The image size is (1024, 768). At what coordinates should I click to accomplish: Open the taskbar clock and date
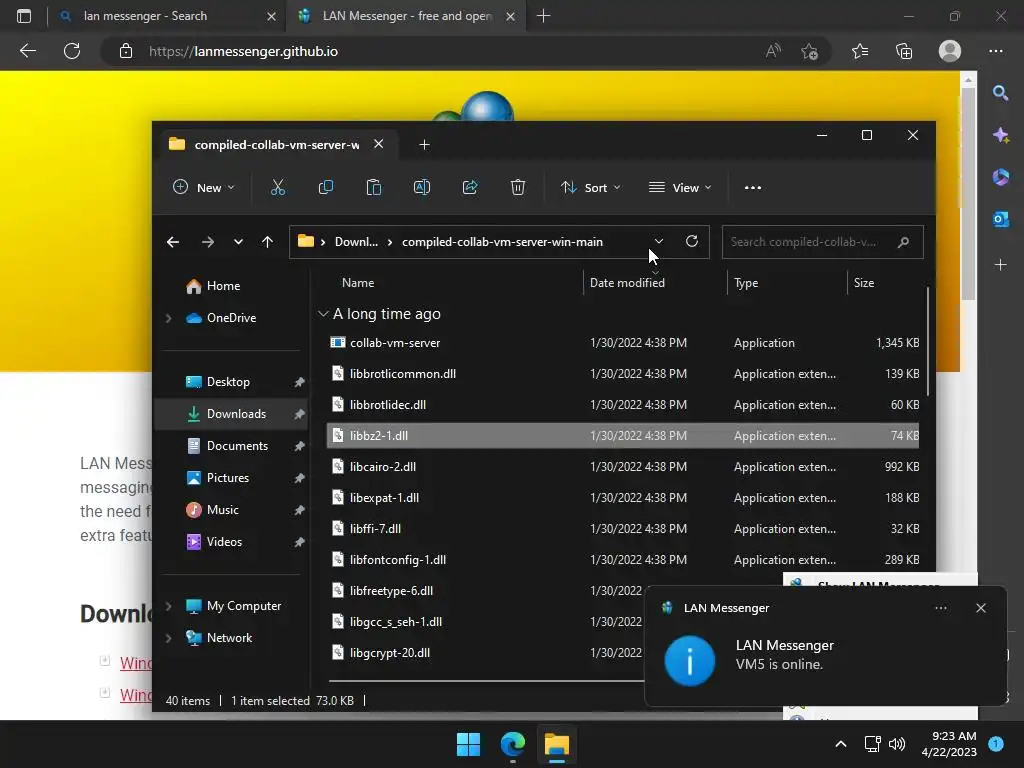coord(948,744)
